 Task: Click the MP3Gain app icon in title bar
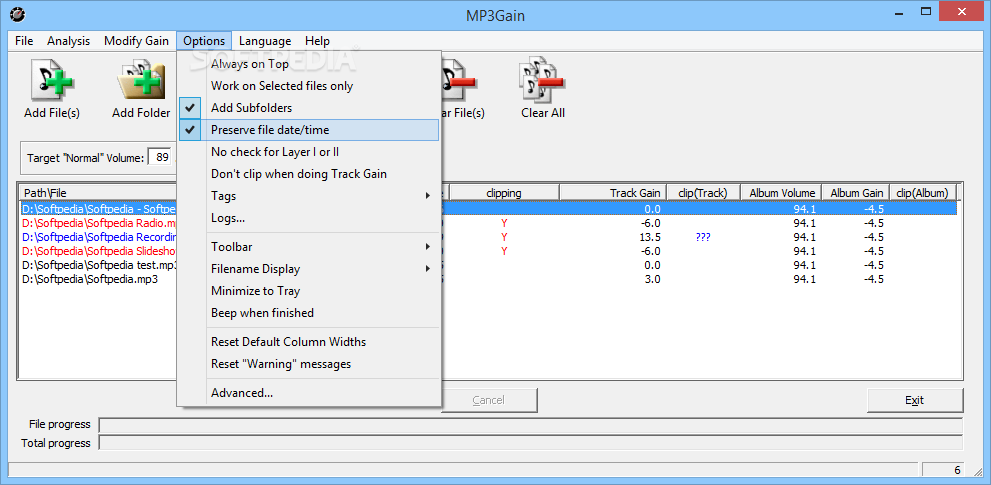18,13
